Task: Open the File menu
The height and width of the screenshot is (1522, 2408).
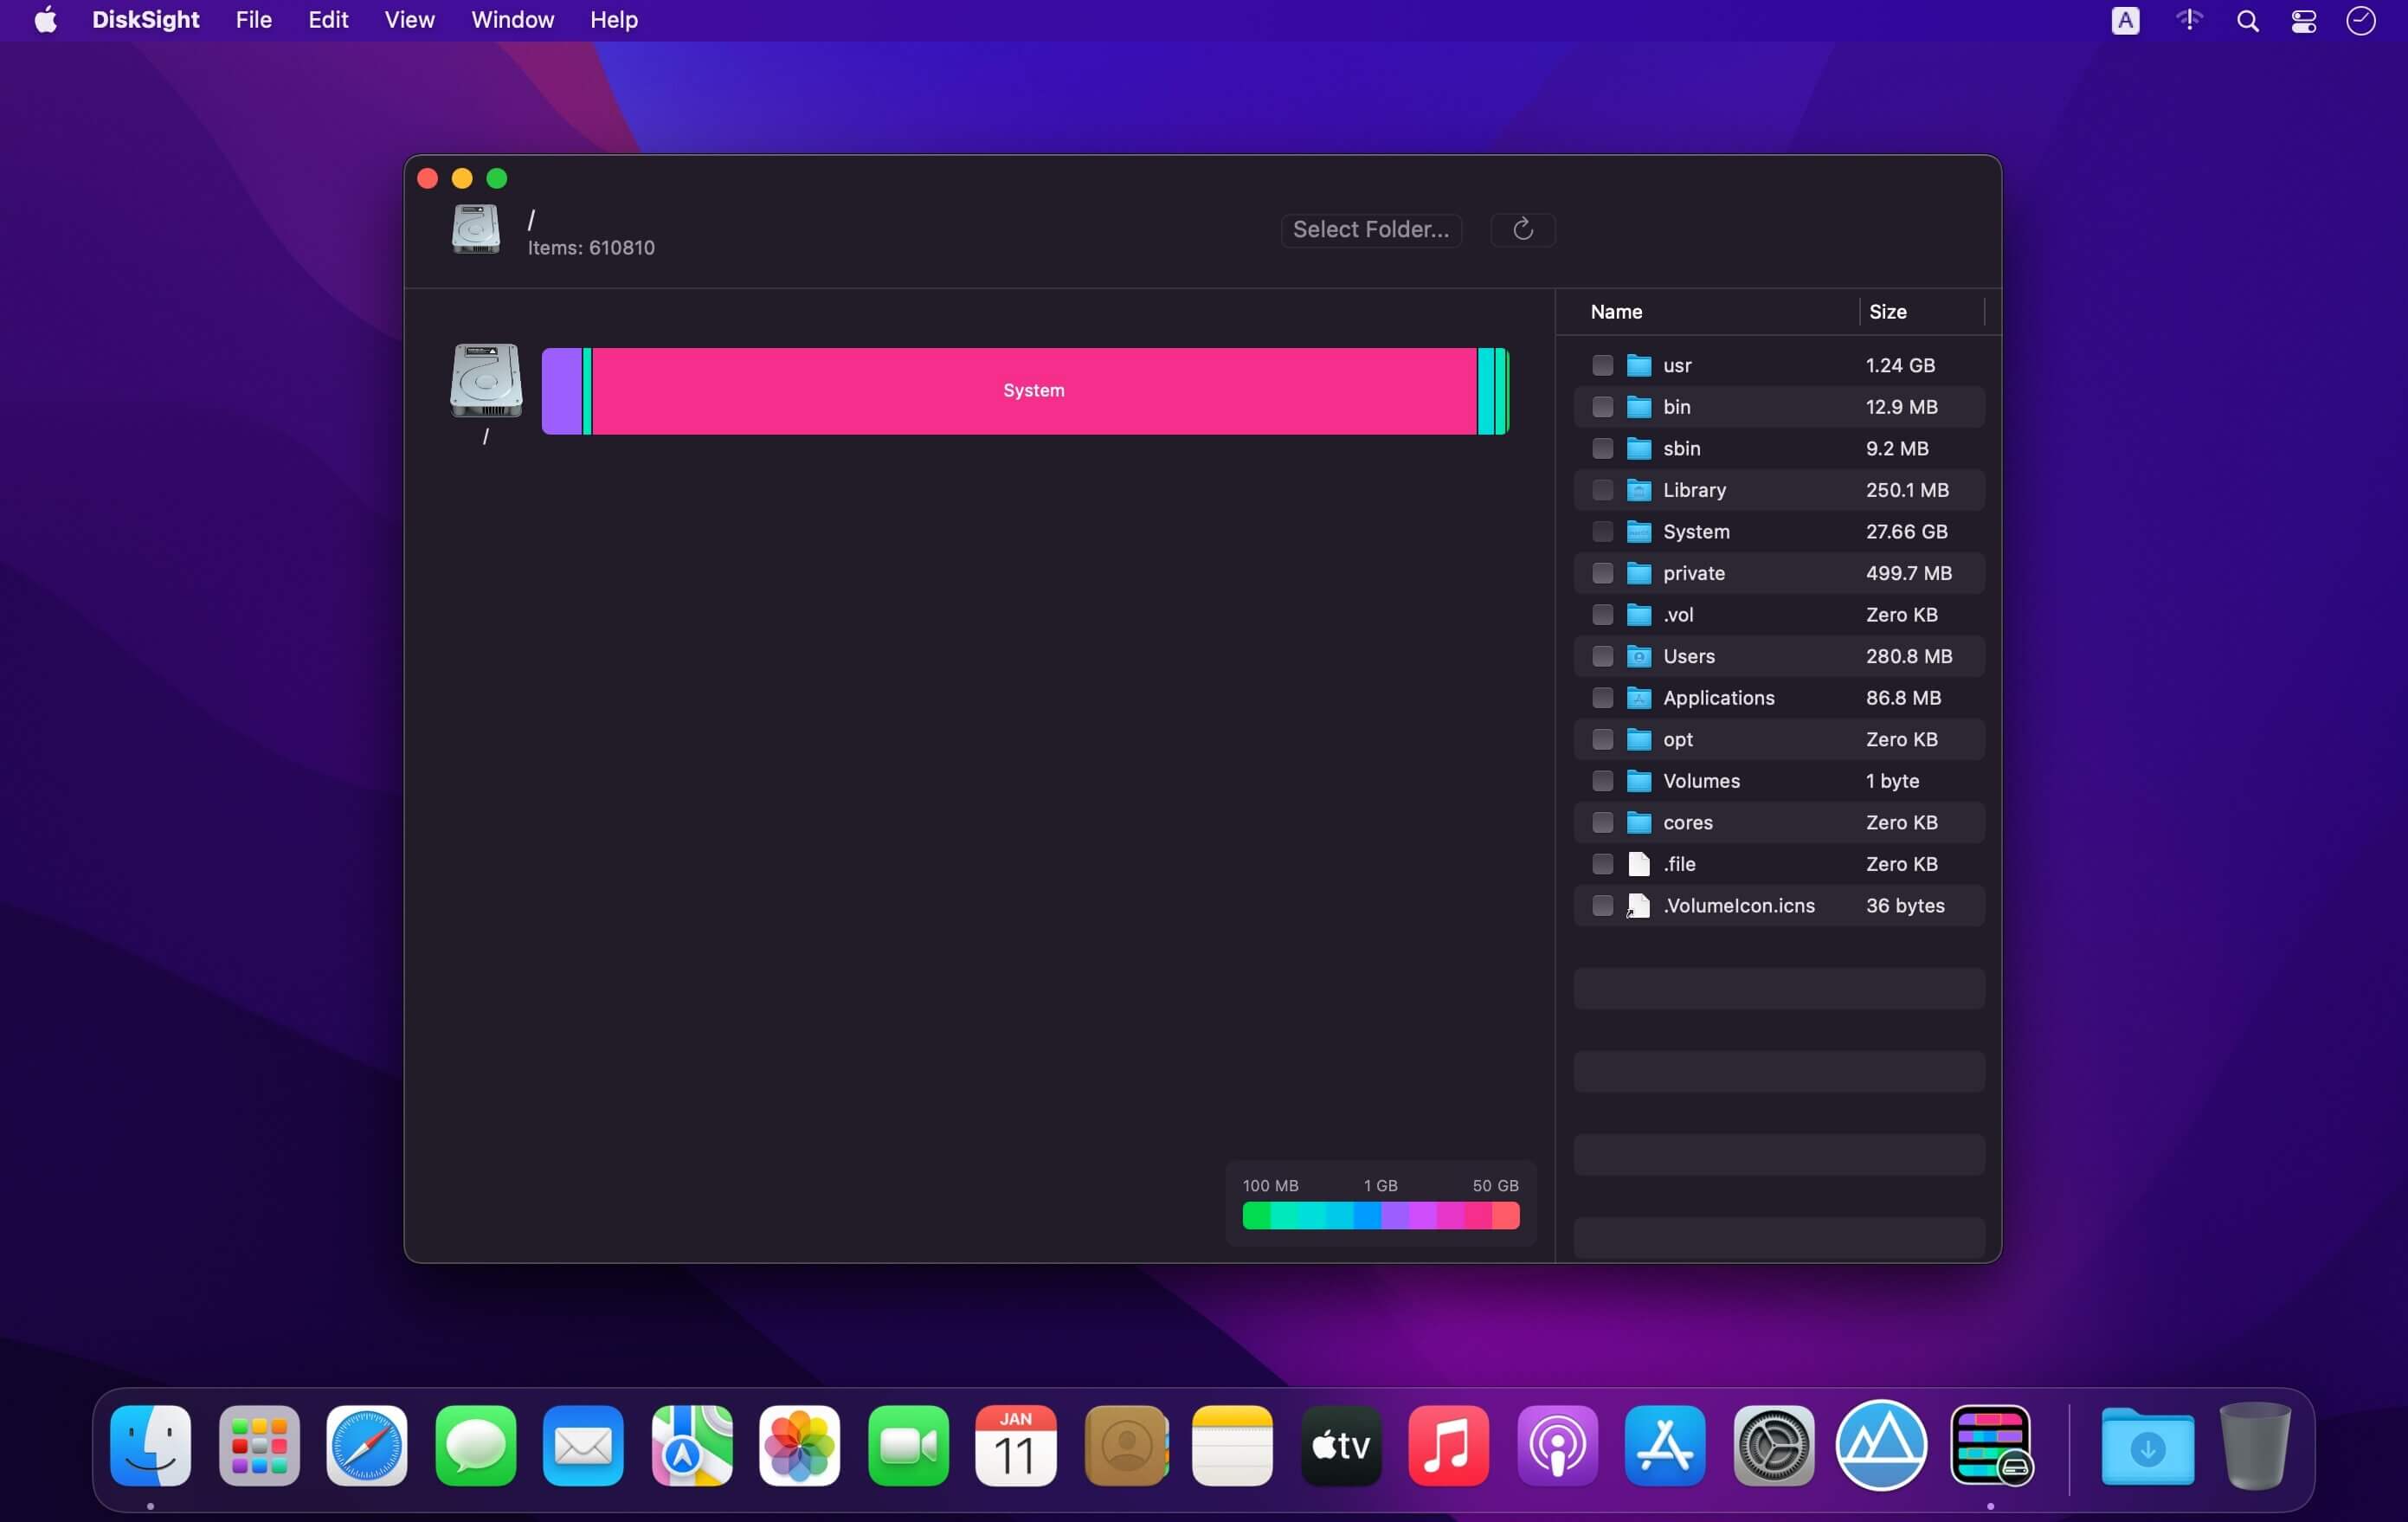Action: click(253, 20)
